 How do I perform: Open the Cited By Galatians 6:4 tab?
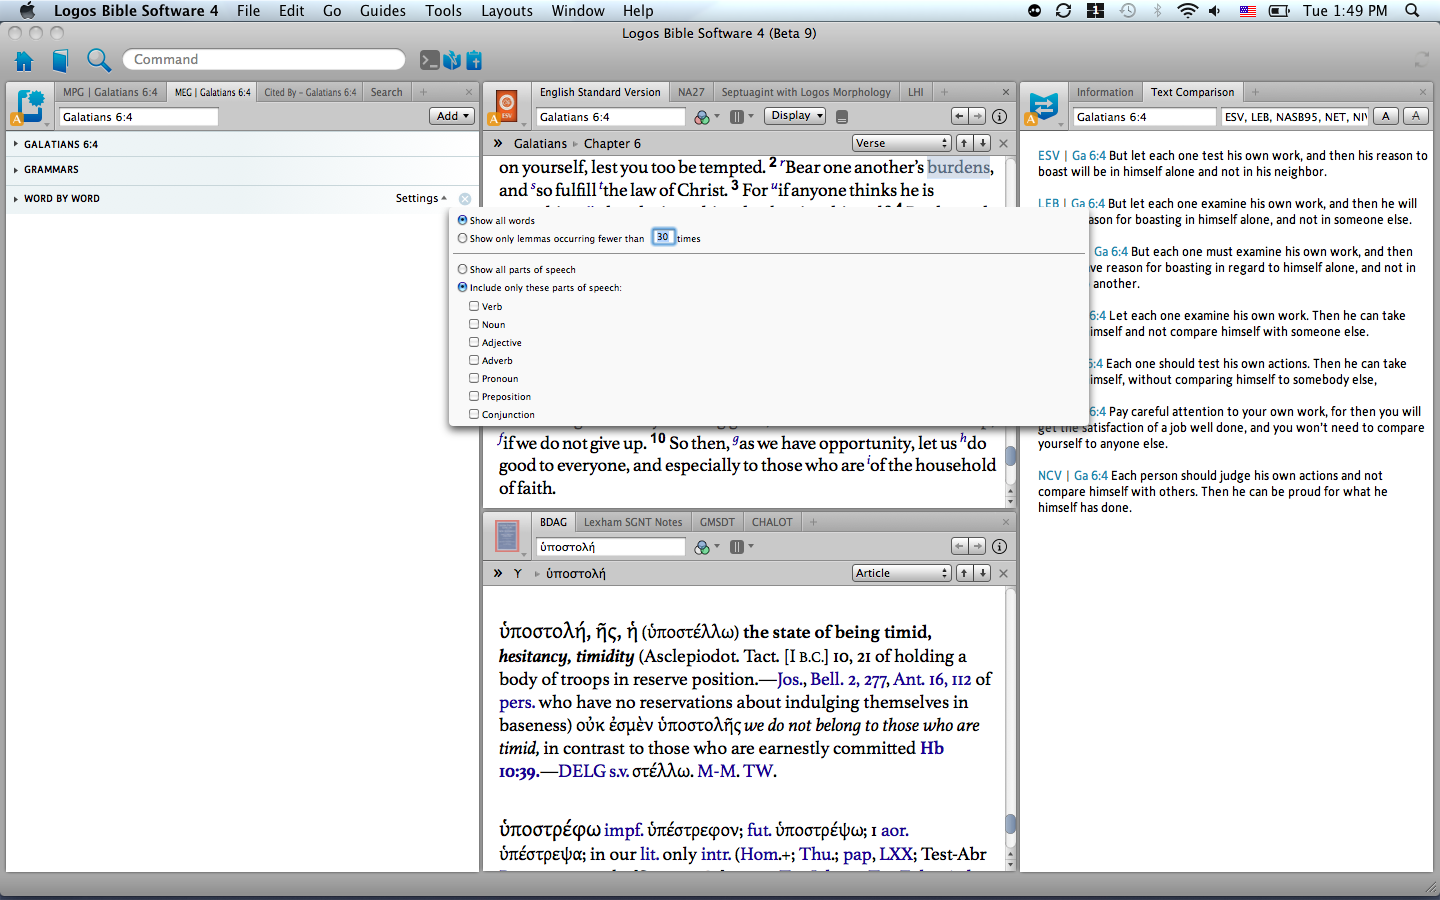pos(310,92)
